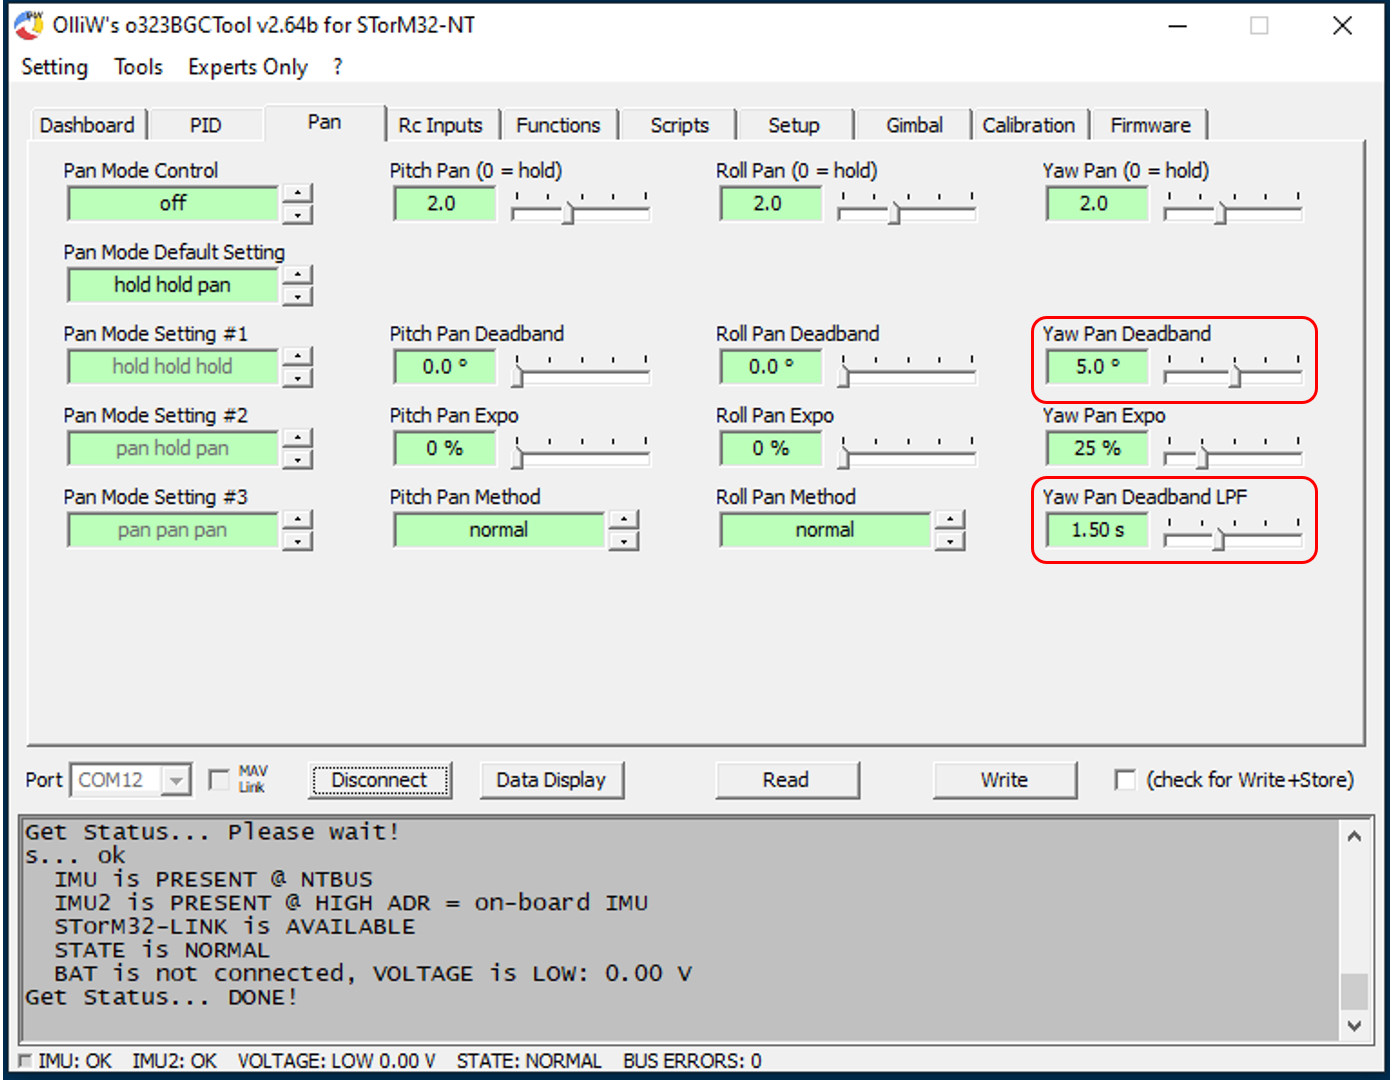Click the Pan Mode Control off field
1395x1080 pixels.
pyautogui.click(x=173, y=204)
